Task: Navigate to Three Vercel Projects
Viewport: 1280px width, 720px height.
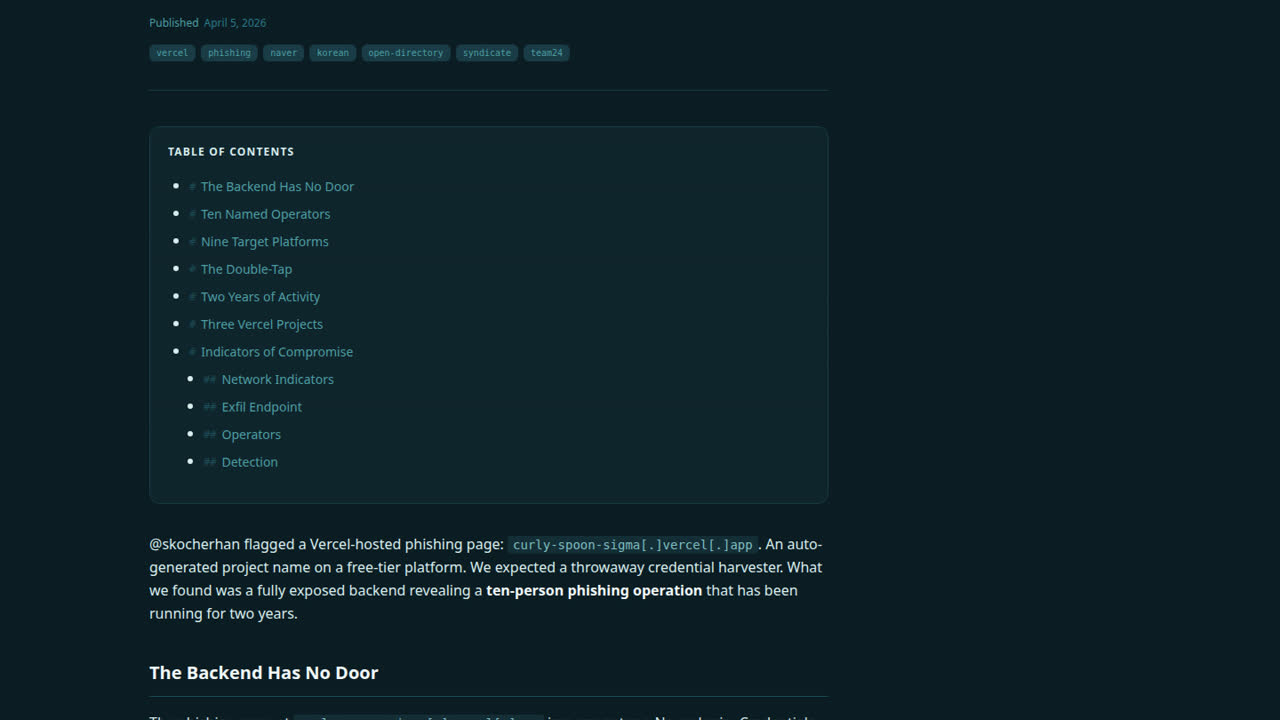Action: (x=261, y=324)
